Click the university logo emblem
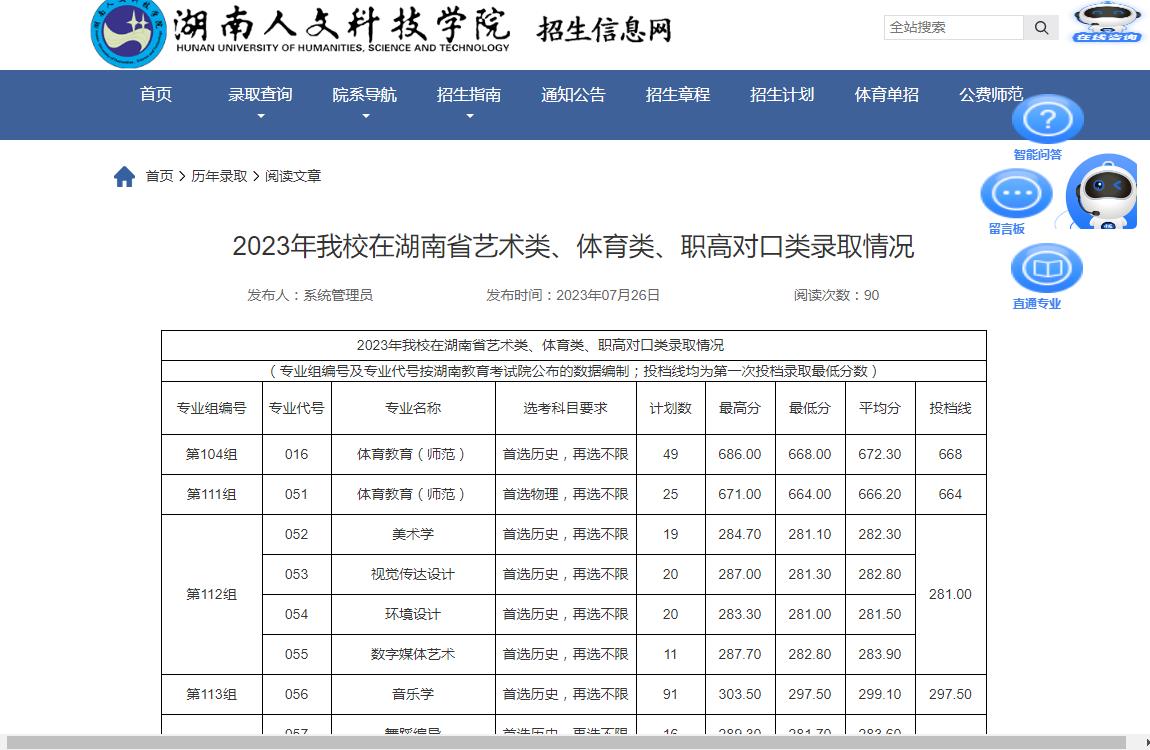 click(x=128, y=32)
